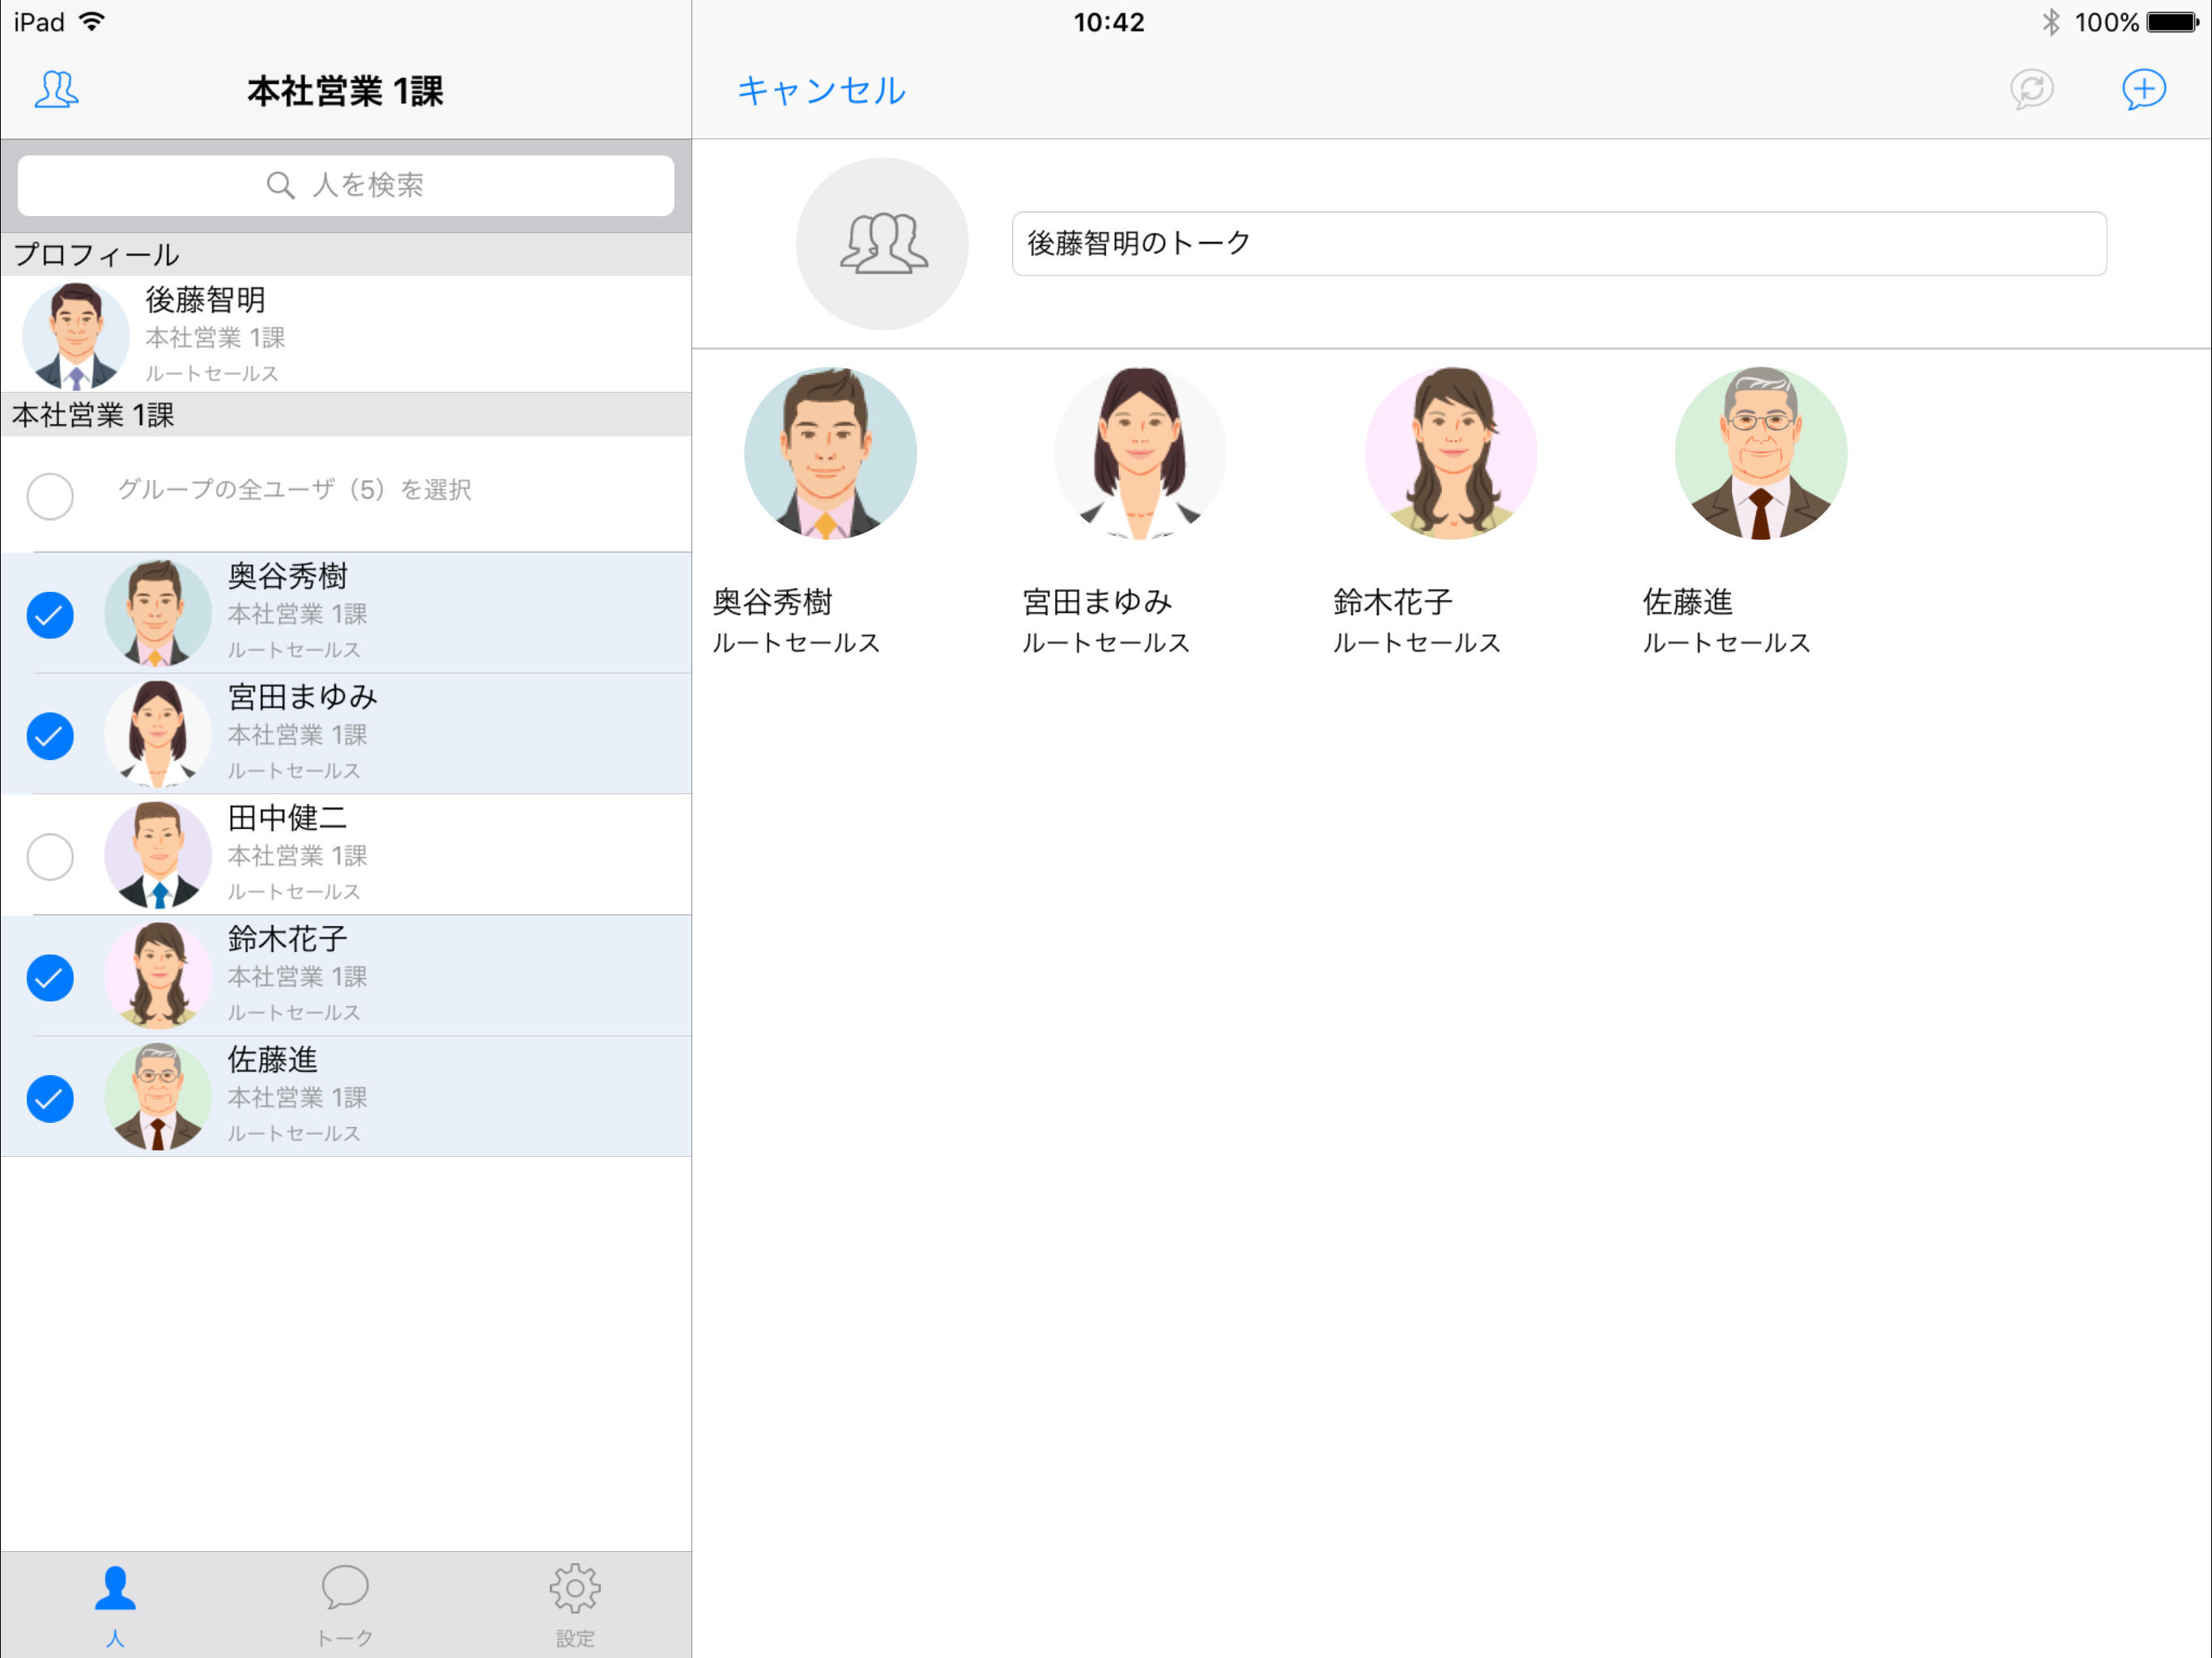Switch to the トーク tab
2212x1658 pixels.
345,1605
